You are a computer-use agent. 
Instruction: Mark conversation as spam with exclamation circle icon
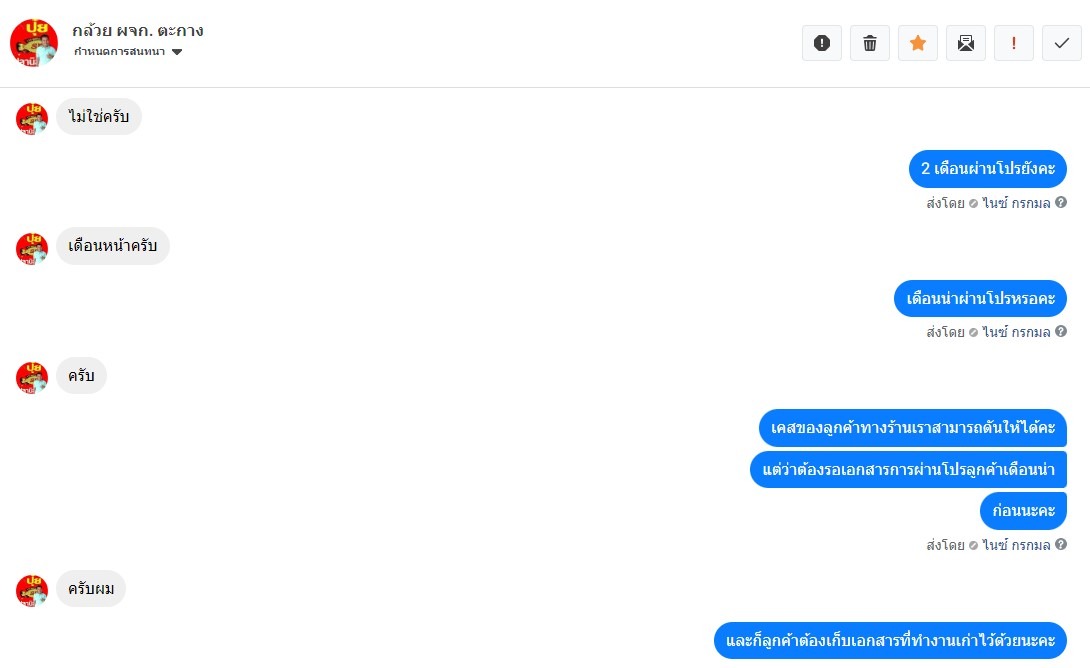coord(822,43)
